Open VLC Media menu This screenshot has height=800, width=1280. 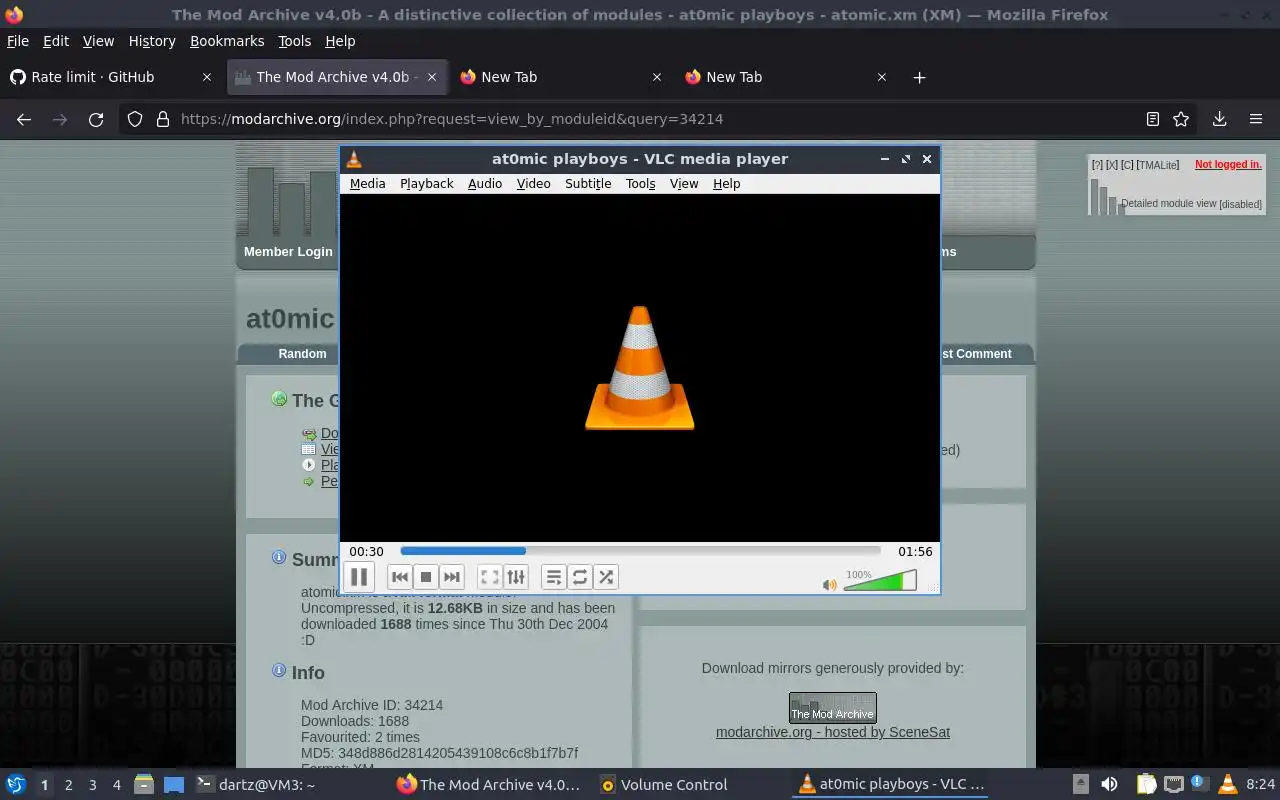[367, 183]
